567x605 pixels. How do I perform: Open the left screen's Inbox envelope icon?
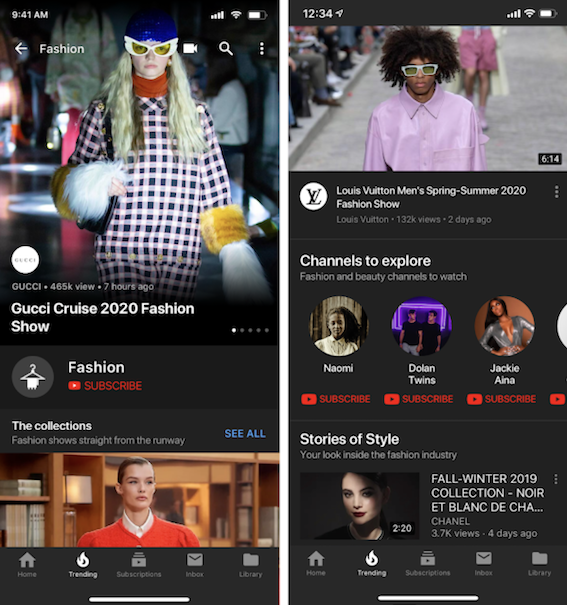[x=195, y=559]
